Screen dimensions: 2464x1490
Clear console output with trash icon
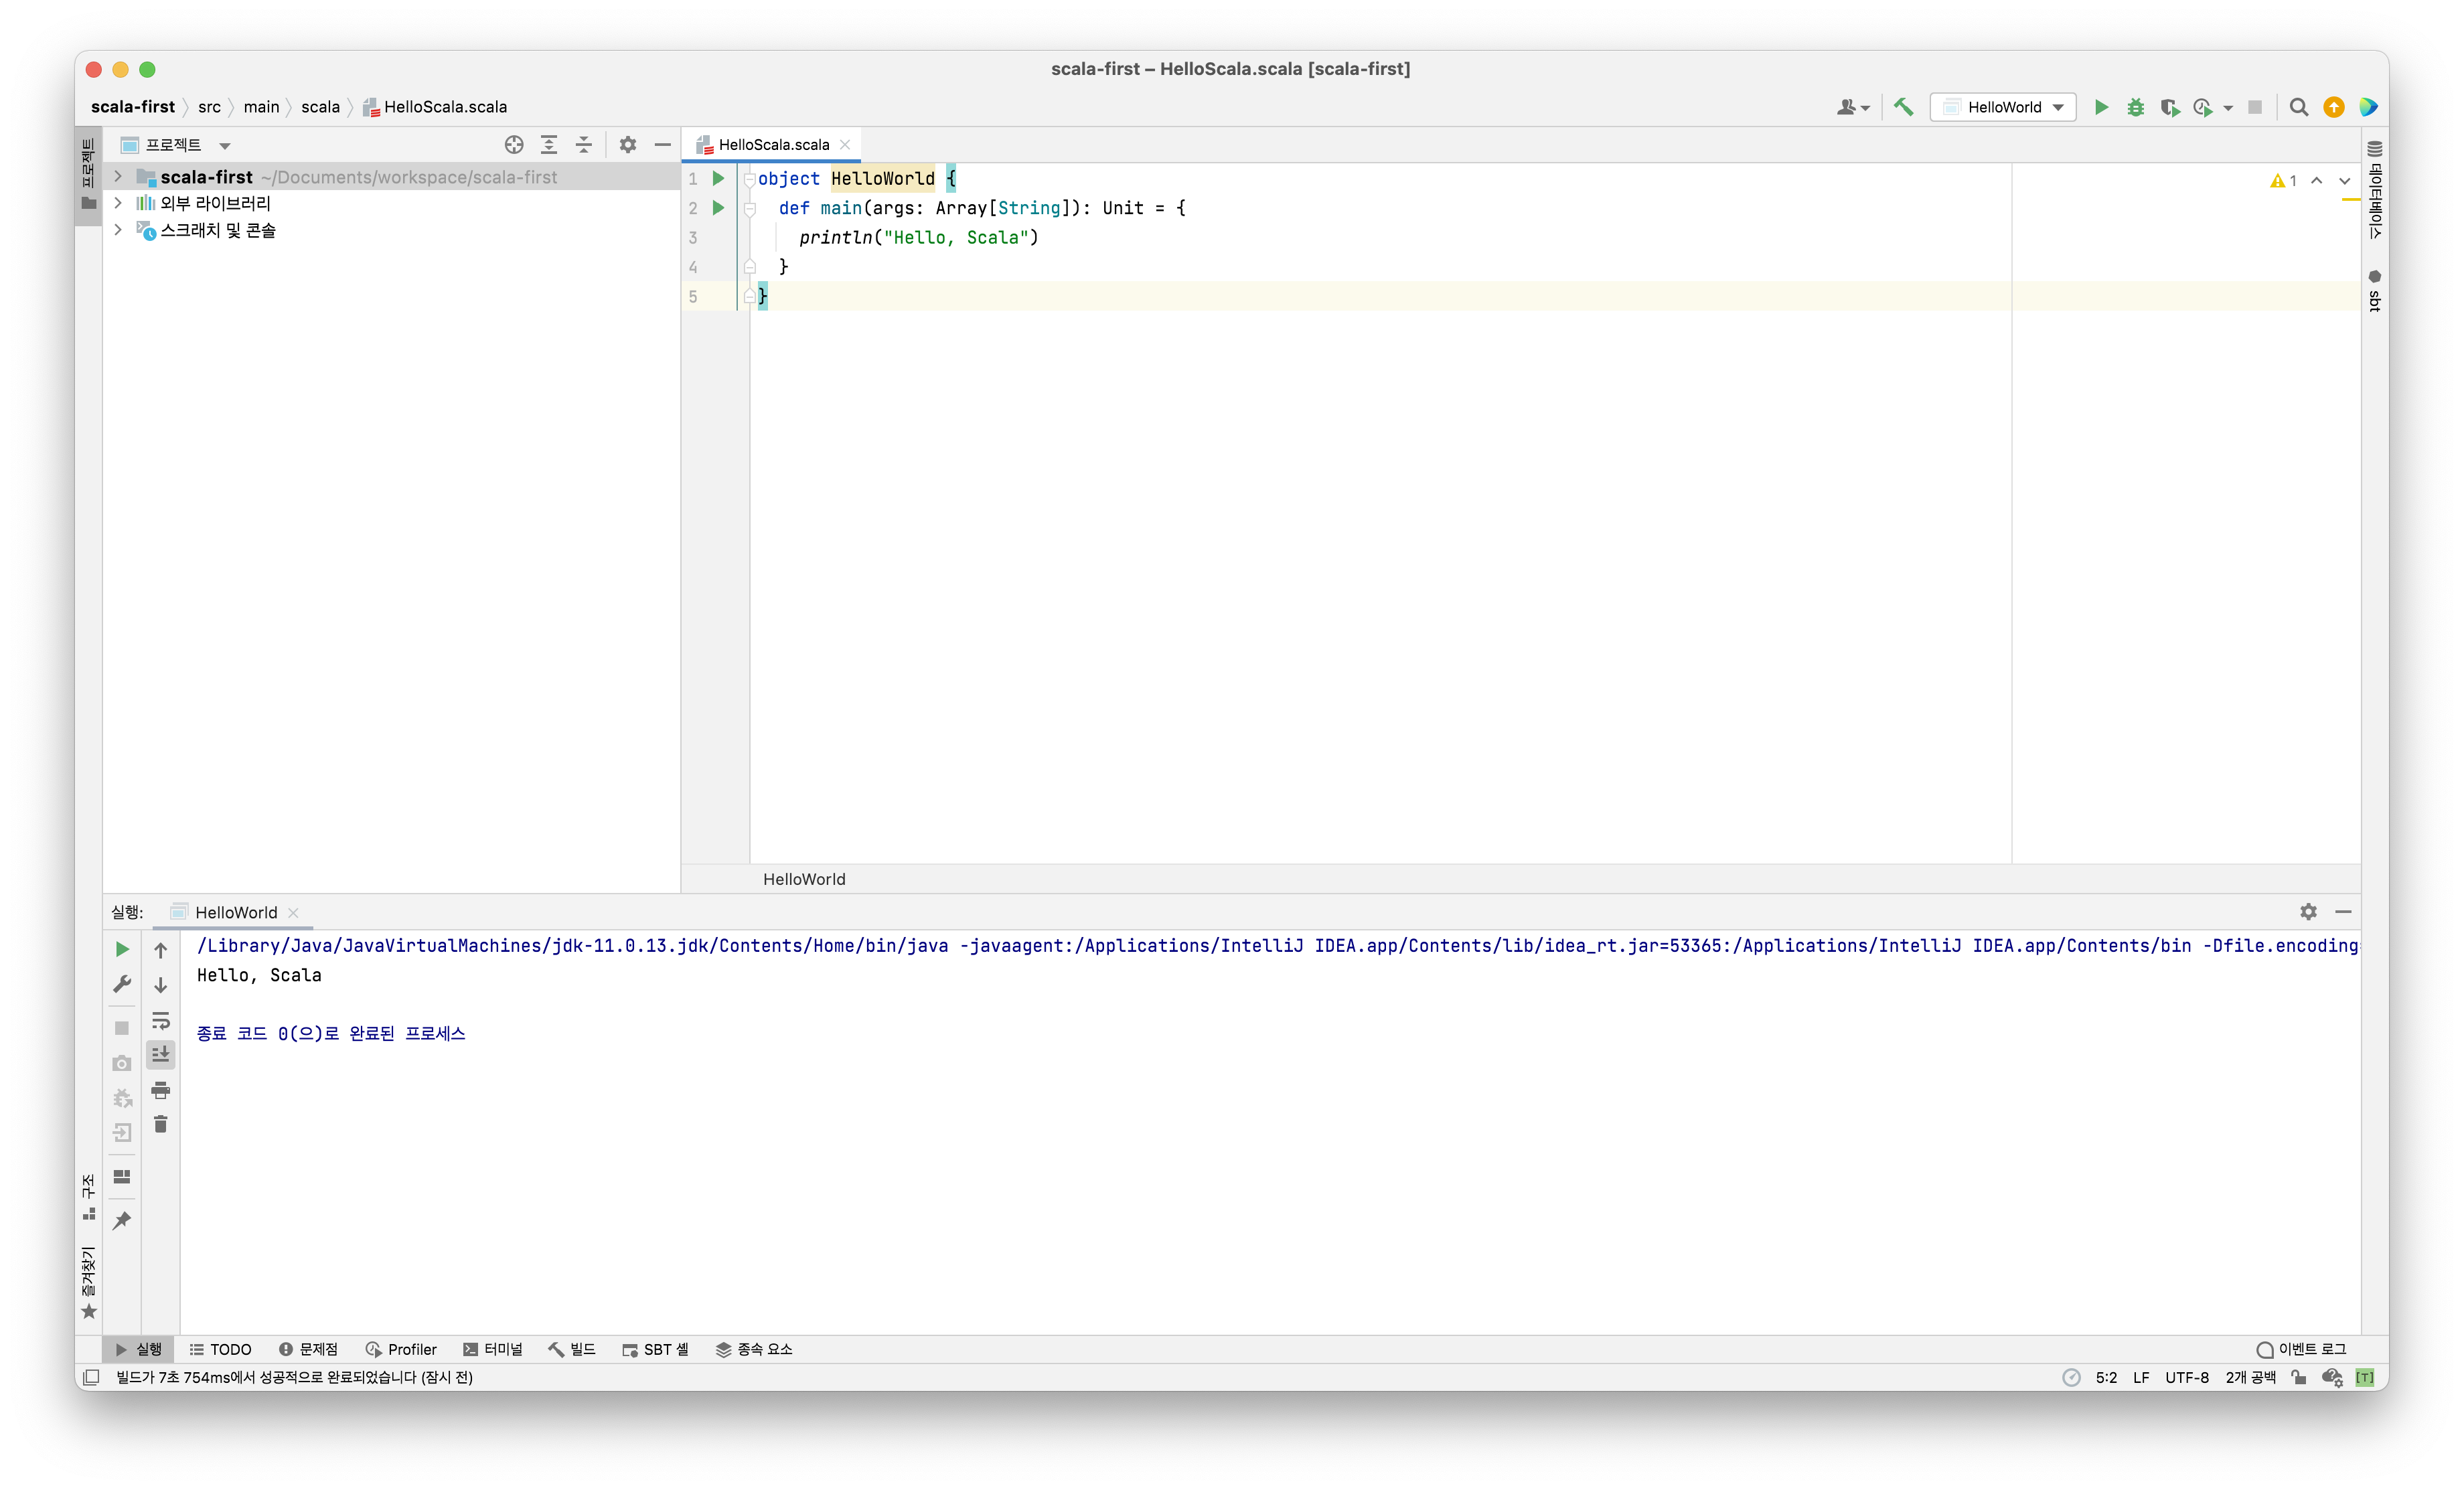160,1125
